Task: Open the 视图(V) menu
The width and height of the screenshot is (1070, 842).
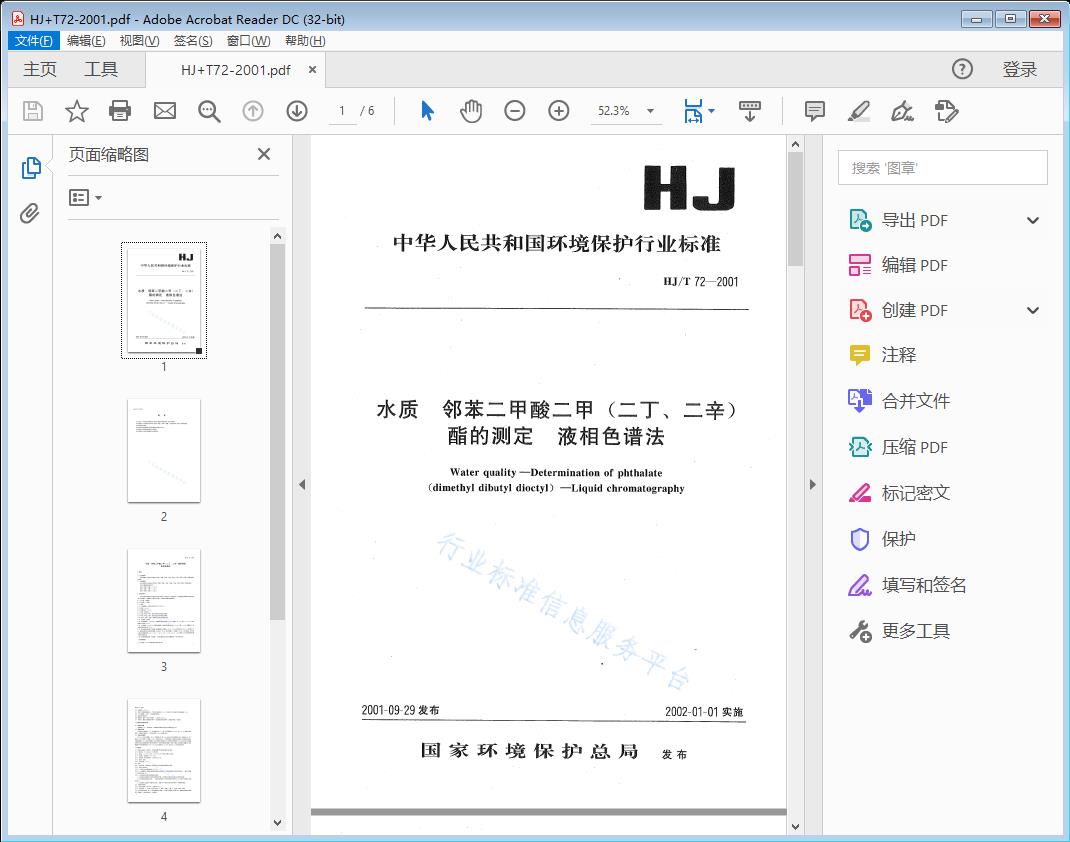Action: coord(139,41)
